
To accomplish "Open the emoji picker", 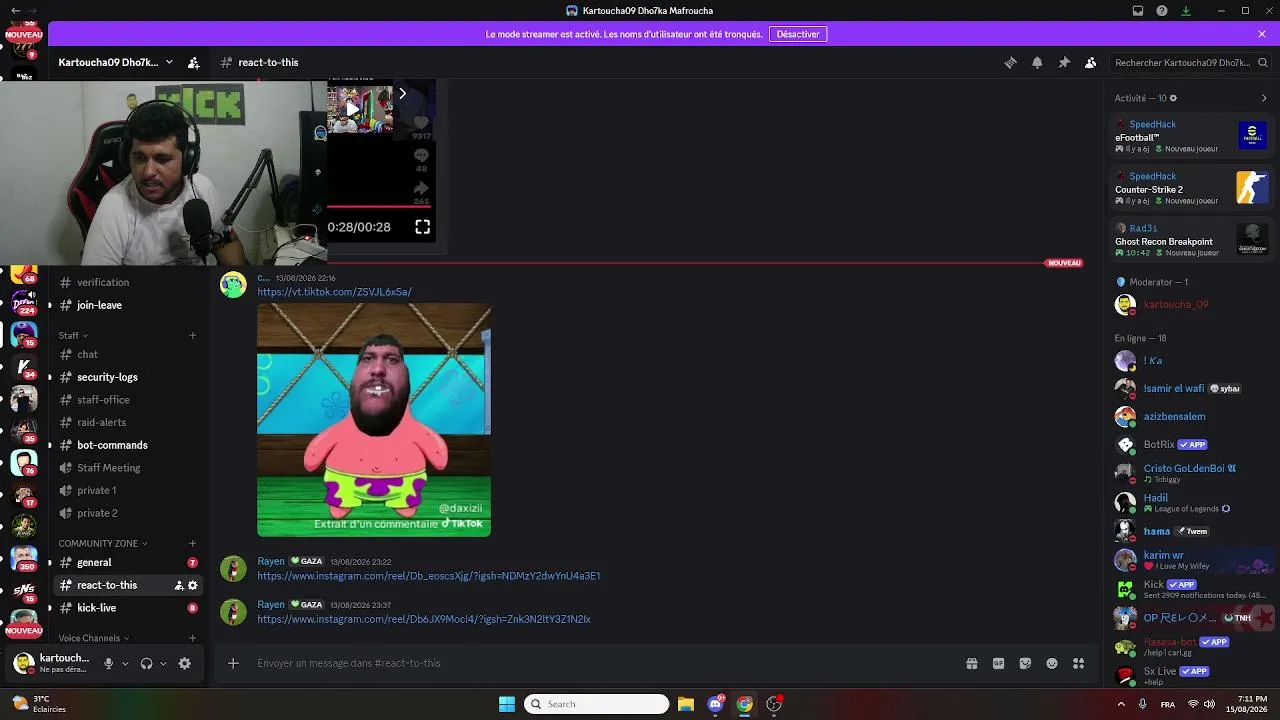I will 1052,663.
